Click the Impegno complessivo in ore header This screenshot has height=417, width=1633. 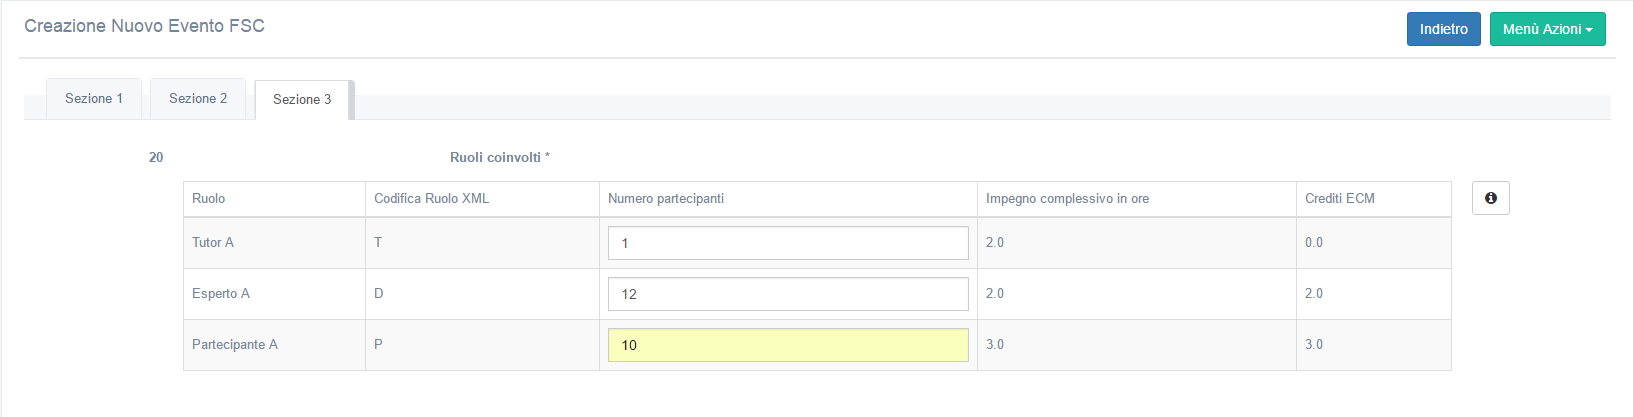1067,199
